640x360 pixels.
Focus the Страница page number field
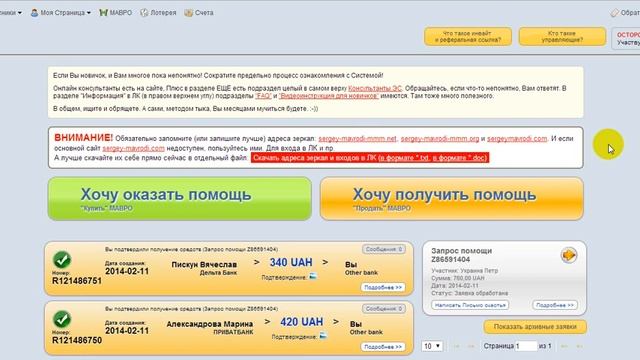(526, 346)
